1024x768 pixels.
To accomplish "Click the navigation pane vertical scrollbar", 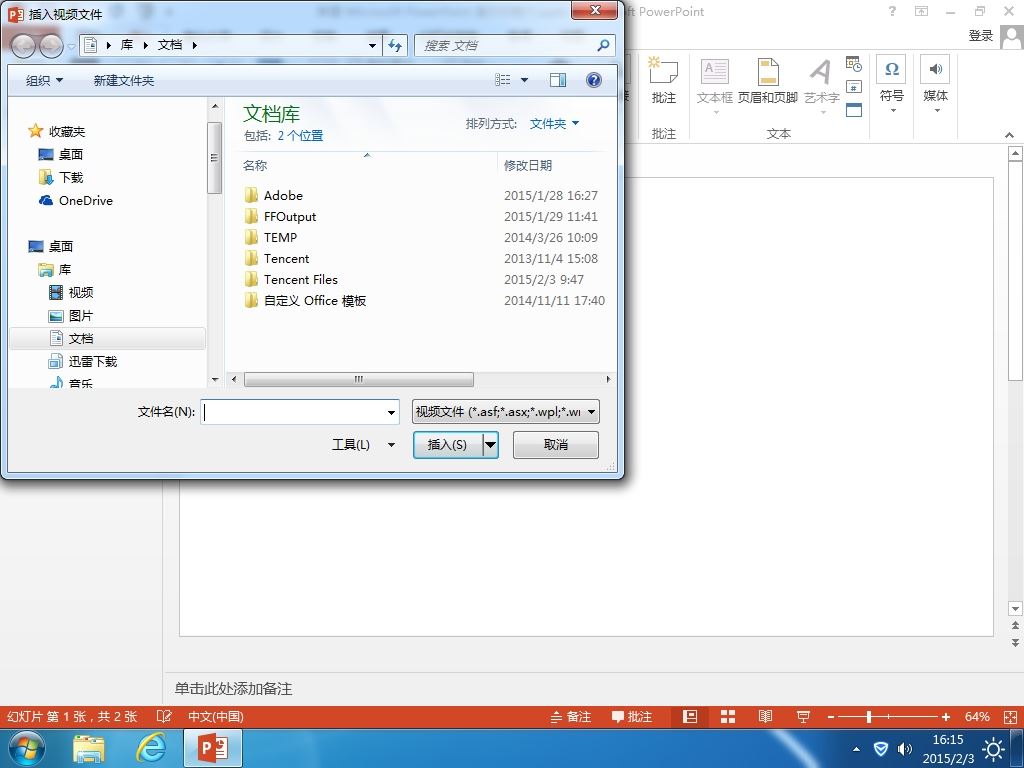I will click(214, 157).
